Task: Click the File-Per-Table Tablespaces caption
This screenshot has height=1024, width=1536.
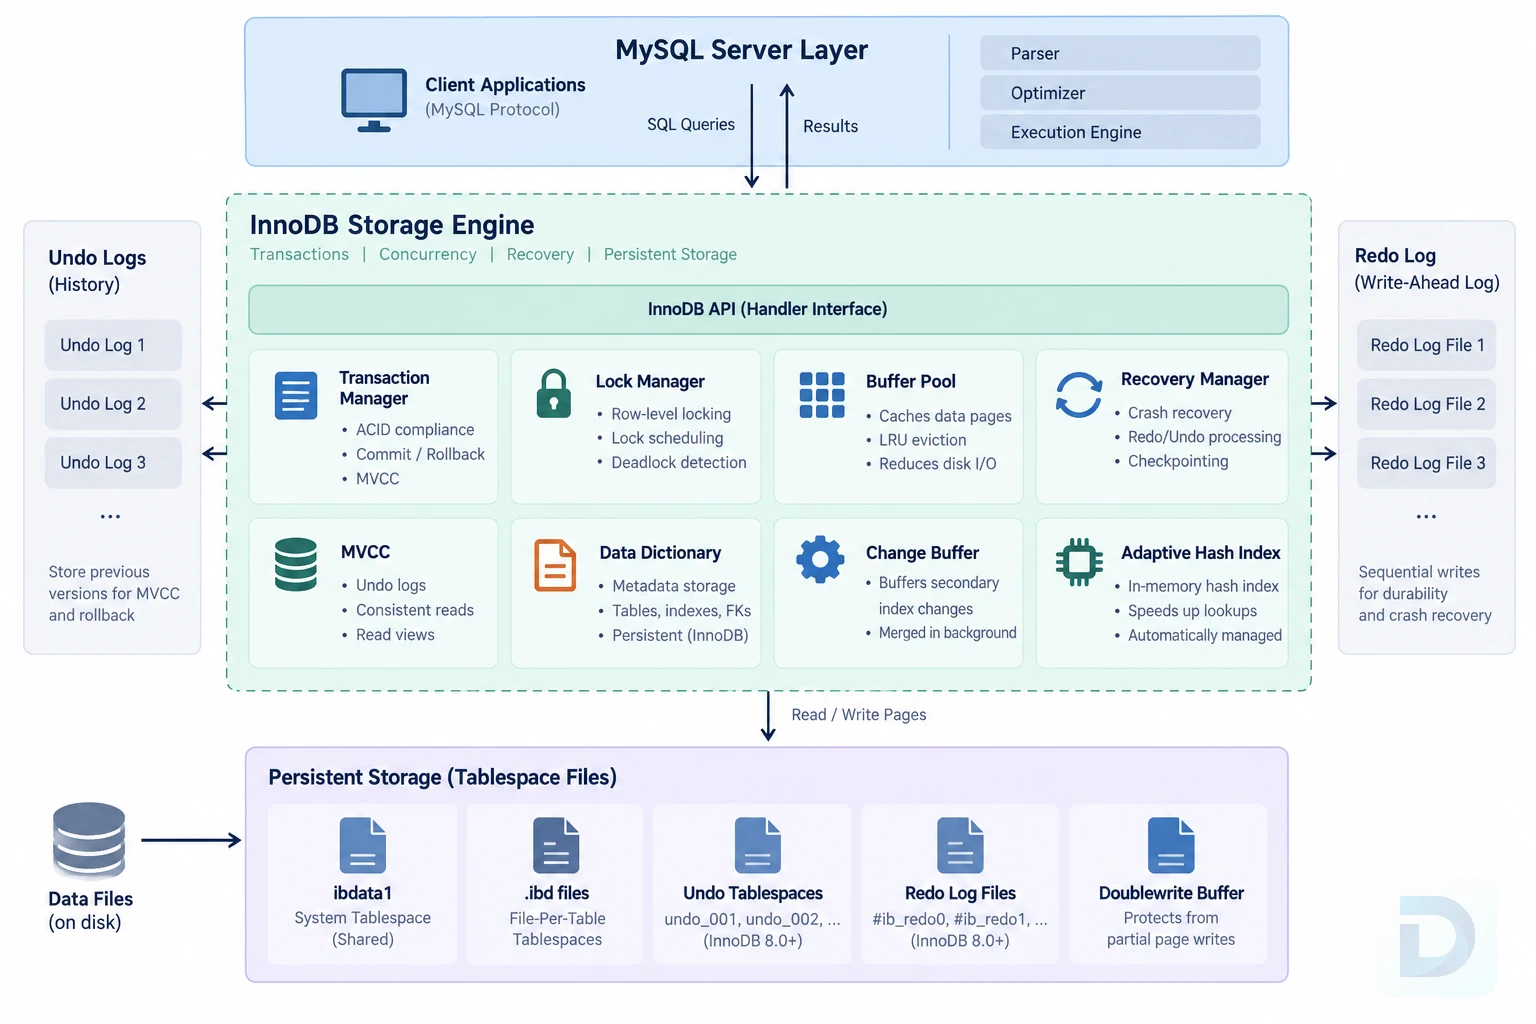Action: tap(557, 929)
